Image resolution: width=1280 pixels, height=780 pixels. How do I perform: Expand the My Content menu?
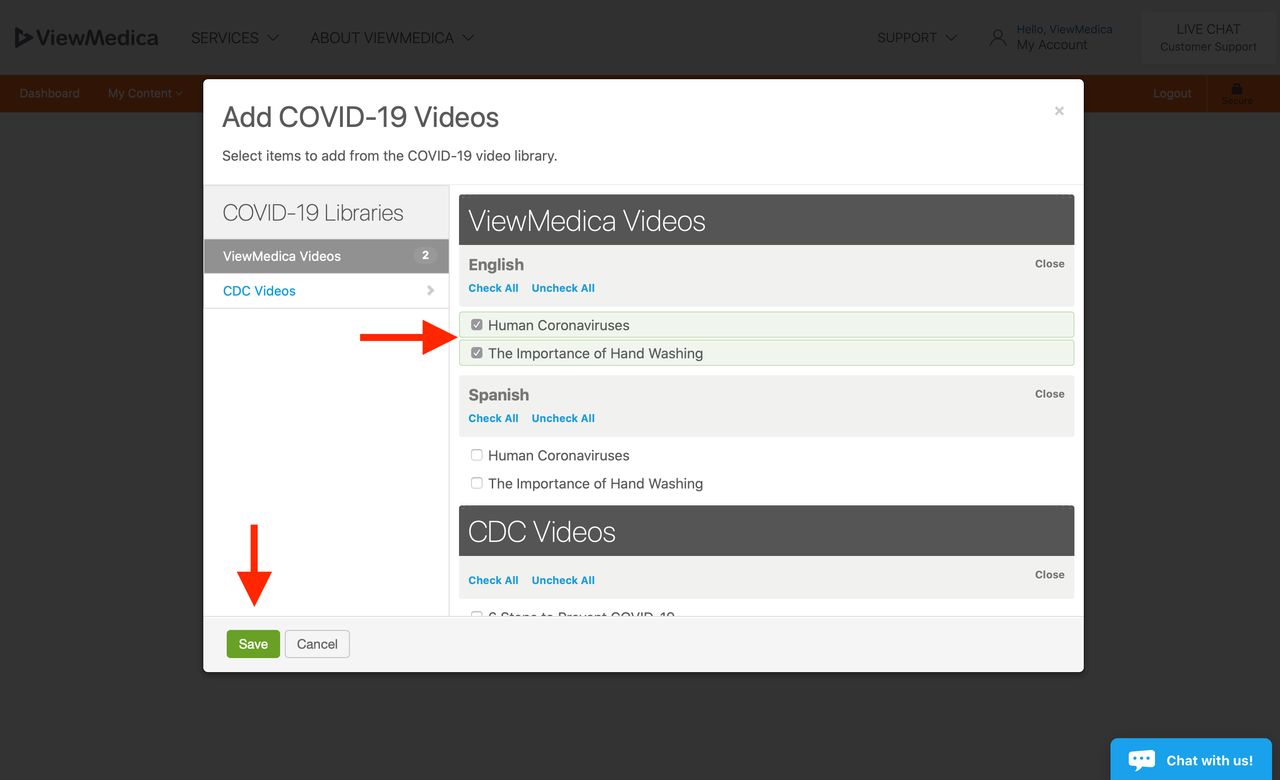(145, 93)
